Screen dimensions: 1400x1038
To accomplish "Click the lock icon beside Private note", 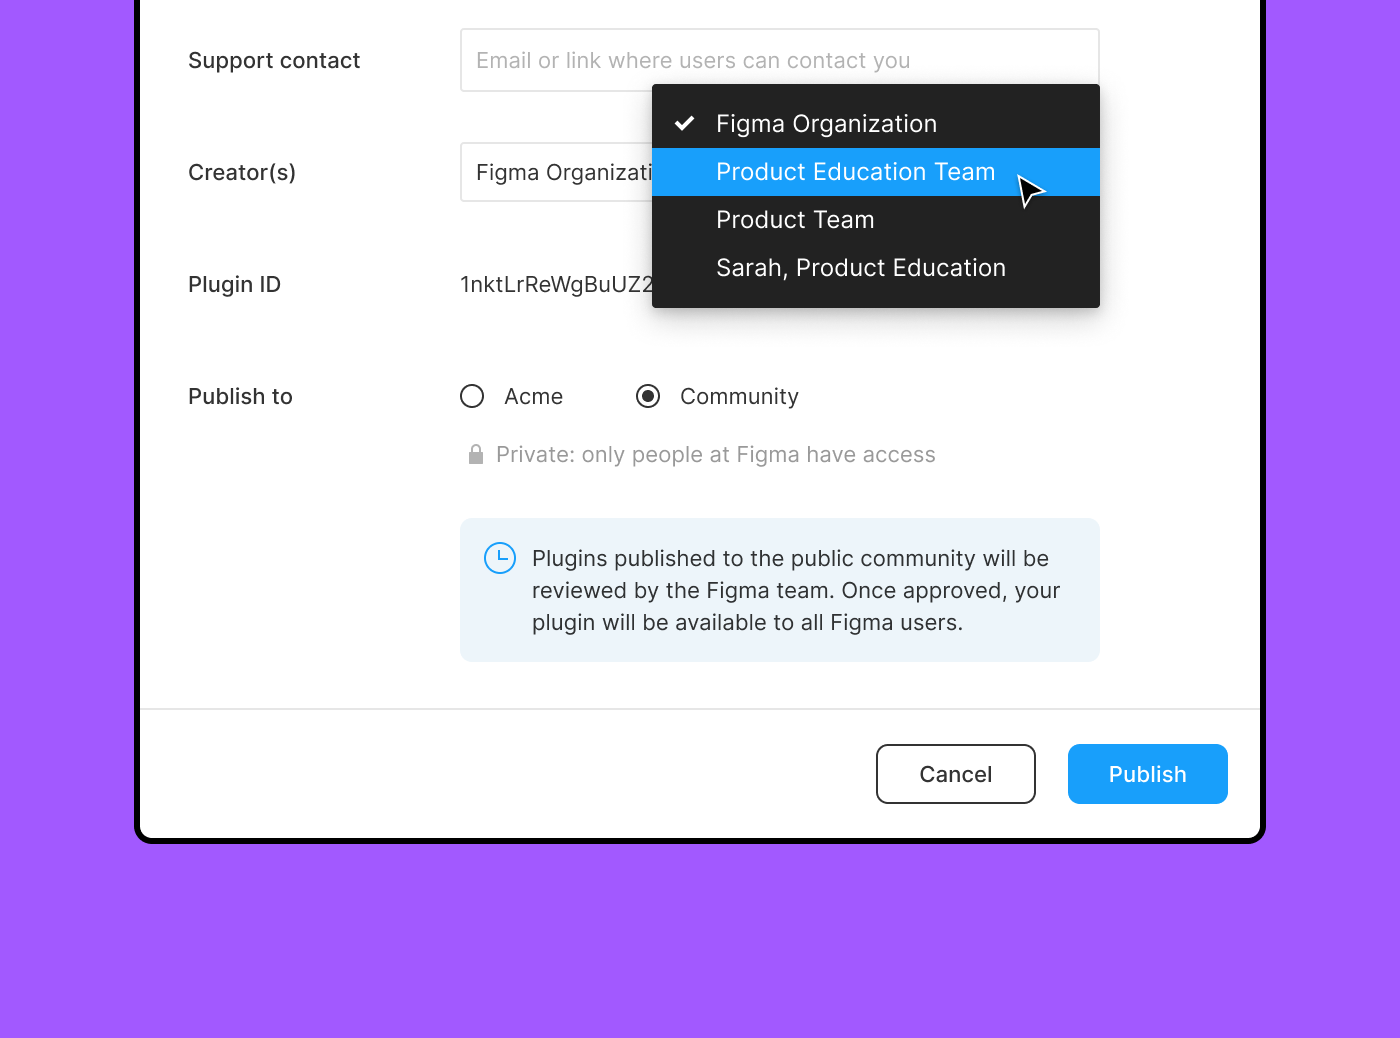I will 476,454.
